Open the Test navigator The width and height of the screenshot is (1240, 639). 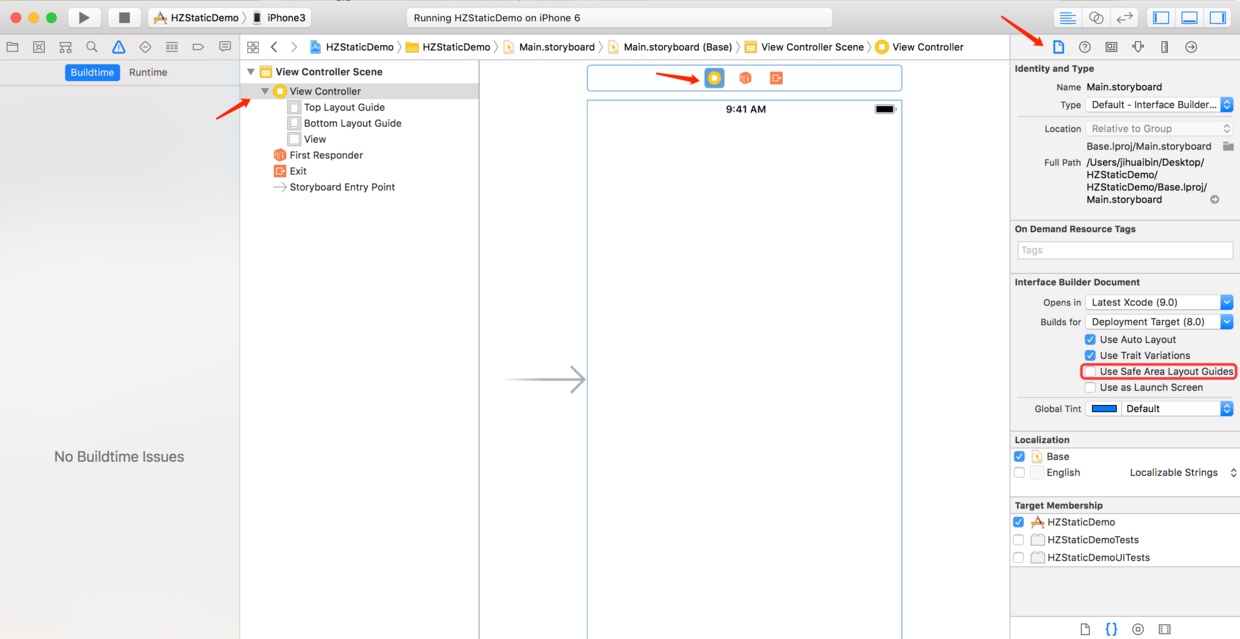[x=145, y=47]
